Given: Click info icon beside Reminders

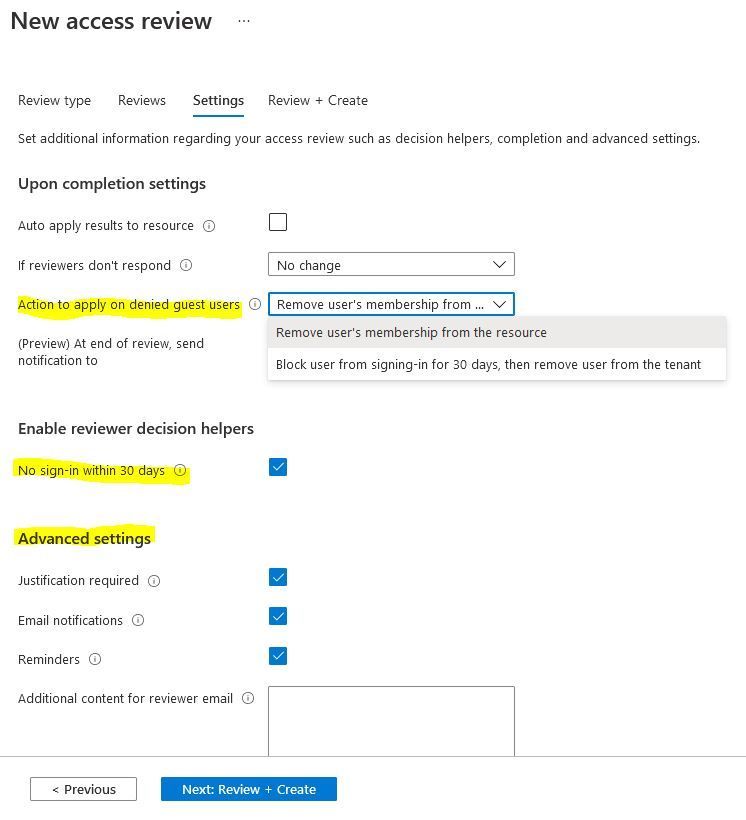Looking at the screenshot, I should point(95,659).
